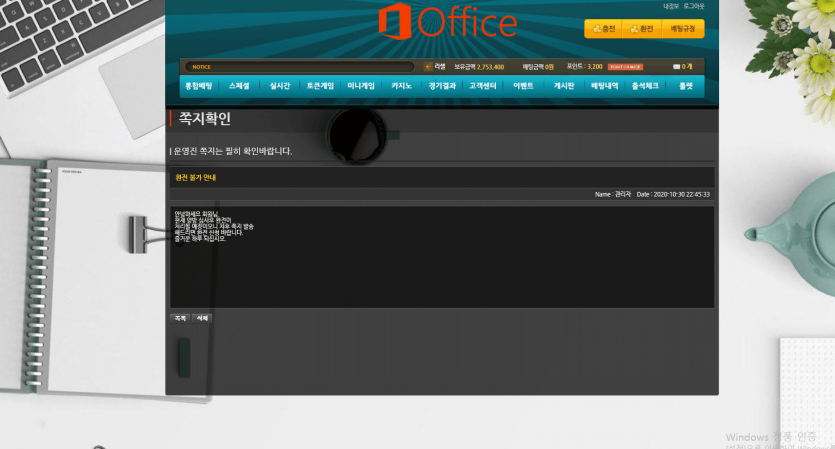Click the Date 2020-10-30 22:45:33 text
Screen dimensions: 835x449
coord(673,194)
